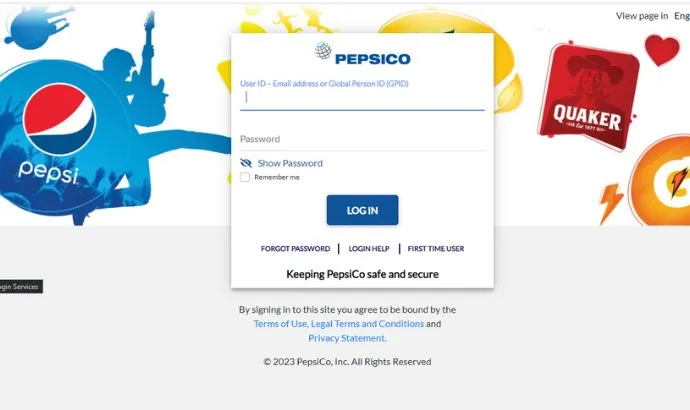This screenshot has height=410, width=690.
Task: Click the Quaker brand logo
Action: tap(588, 97)
